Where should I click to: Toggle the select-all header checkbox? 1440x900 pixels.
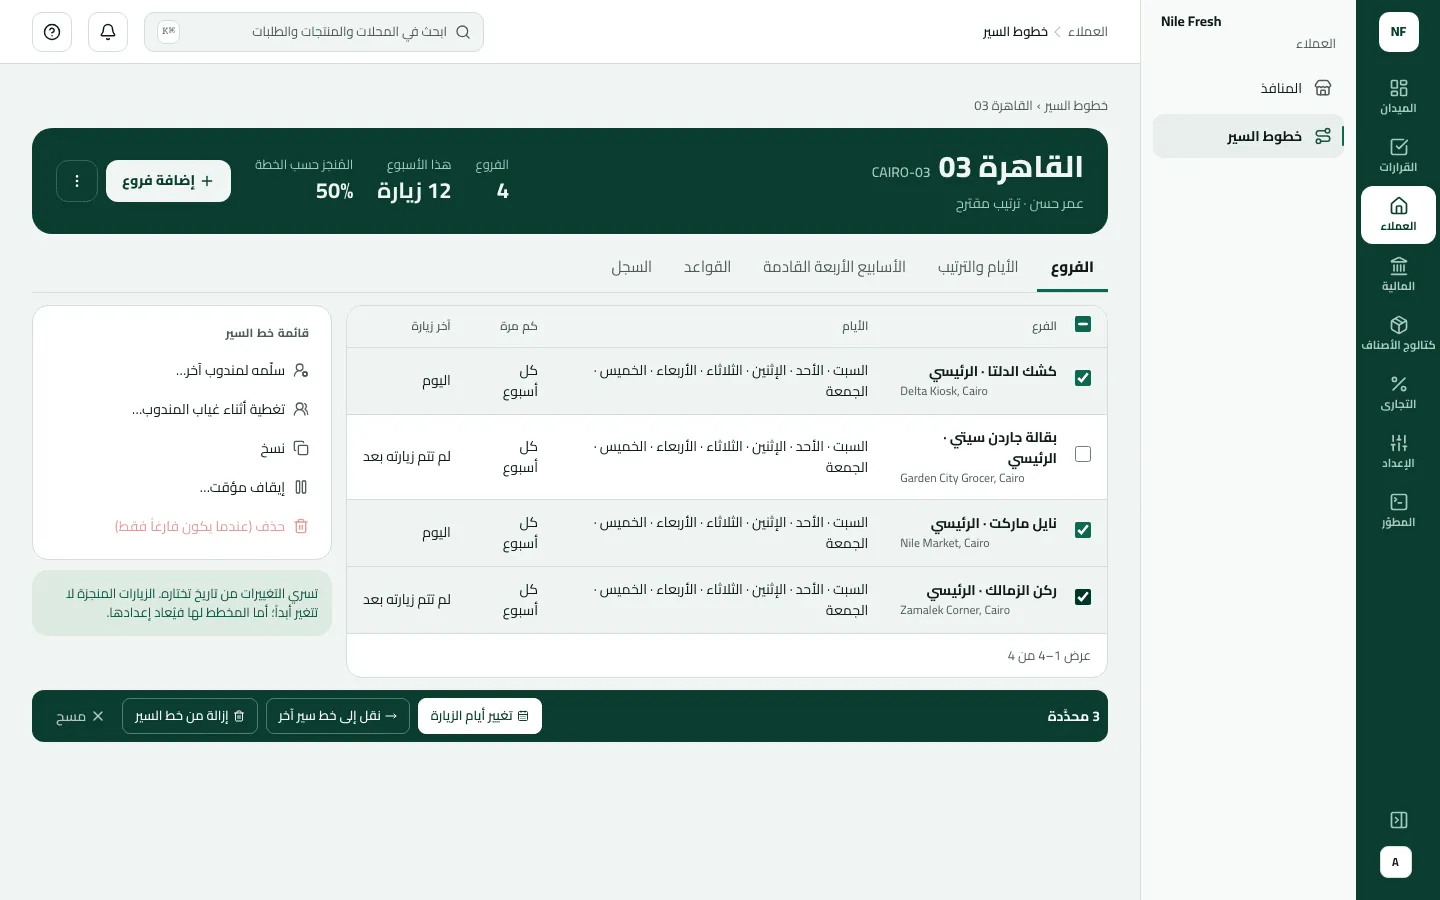[1083, 324]
